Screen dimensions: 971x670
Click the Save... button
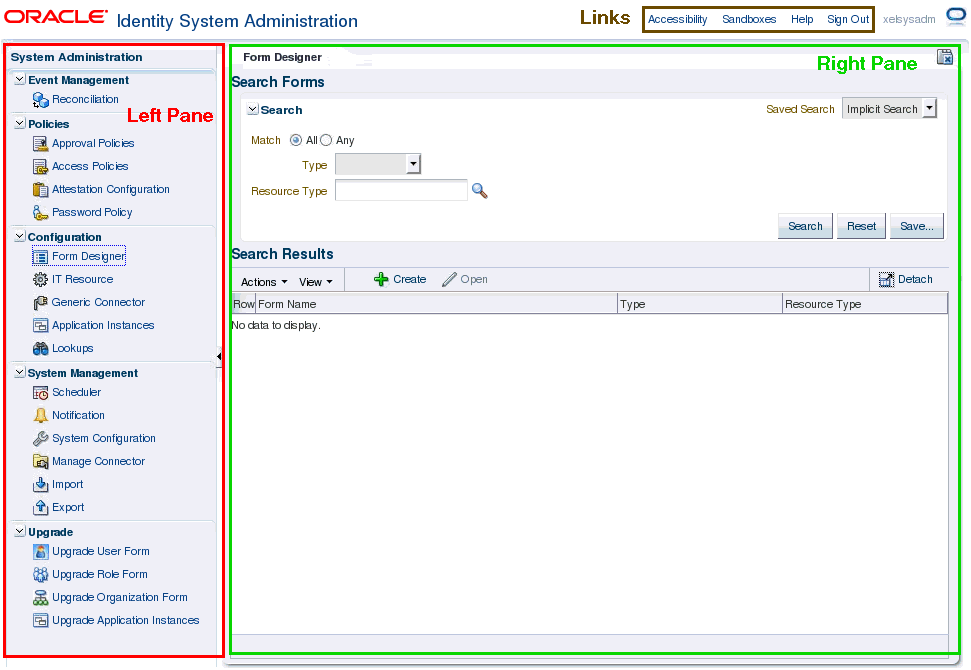click(917, 226)
